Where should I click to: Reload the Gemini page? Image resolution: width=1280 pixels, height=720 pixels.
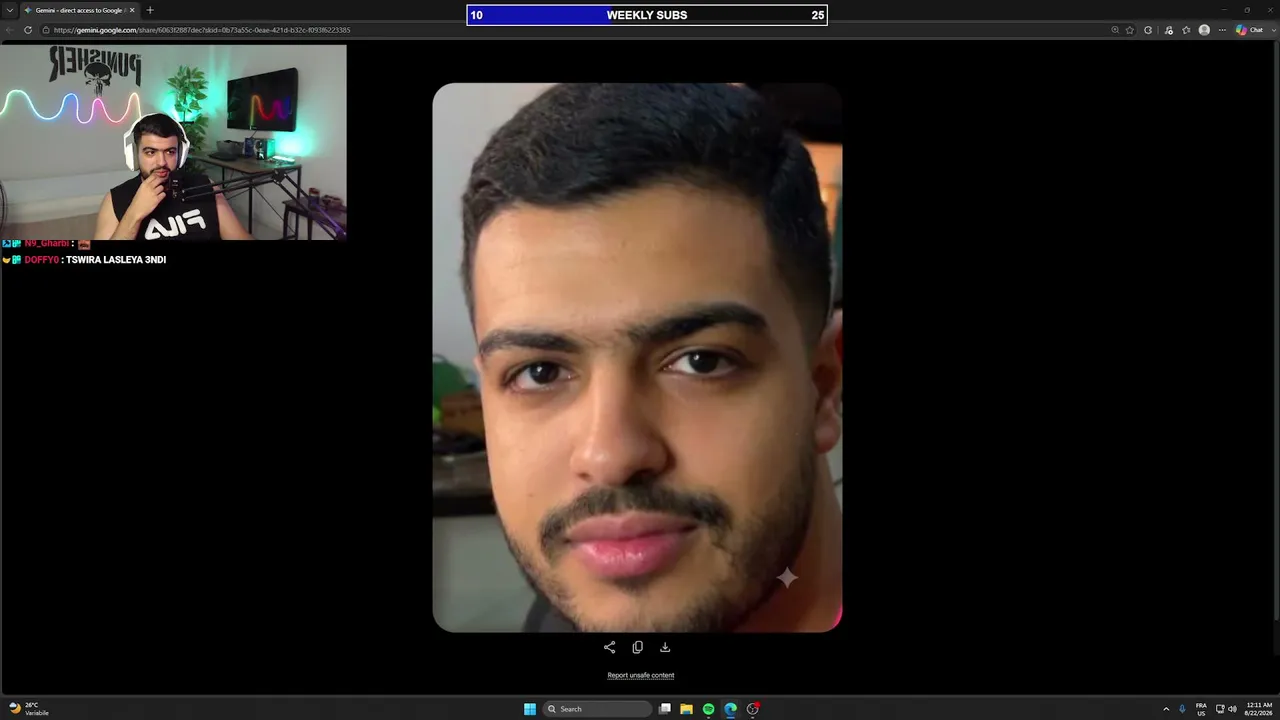tap(28, 30)
